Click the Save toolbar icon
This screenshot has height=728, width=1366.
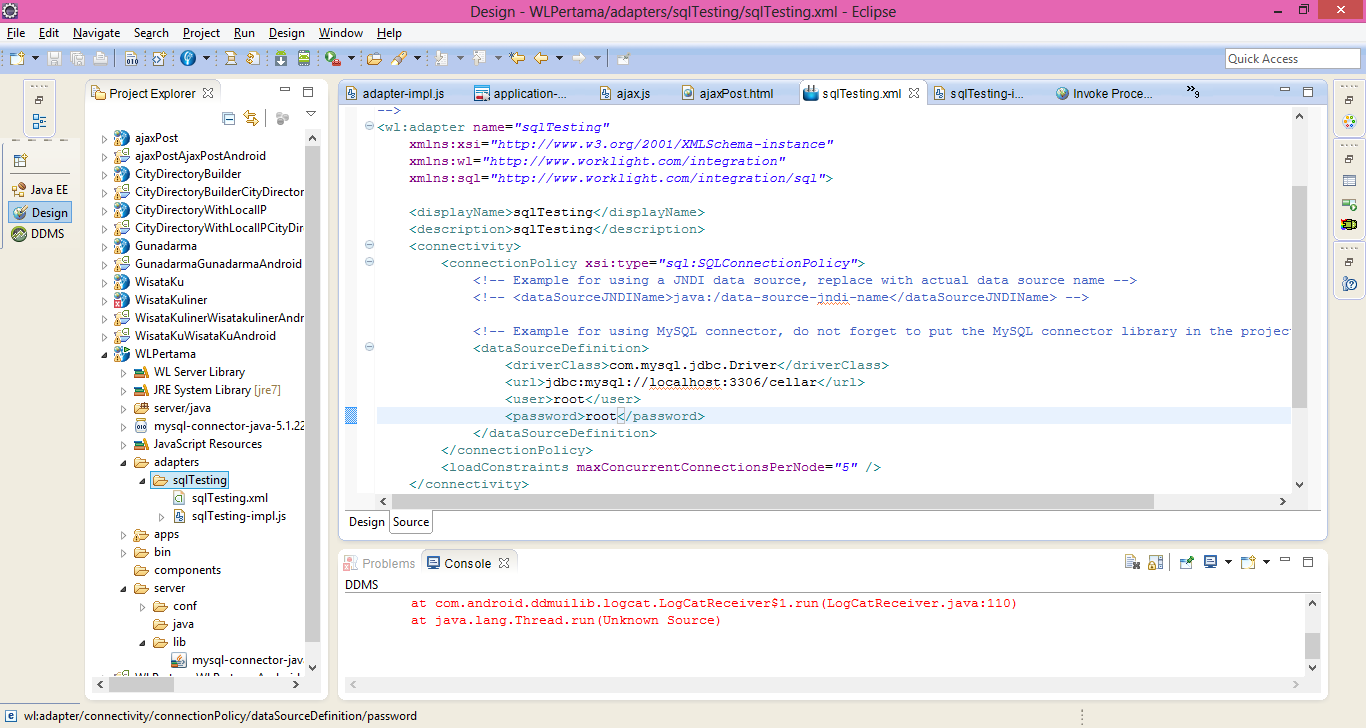[54, 58]
